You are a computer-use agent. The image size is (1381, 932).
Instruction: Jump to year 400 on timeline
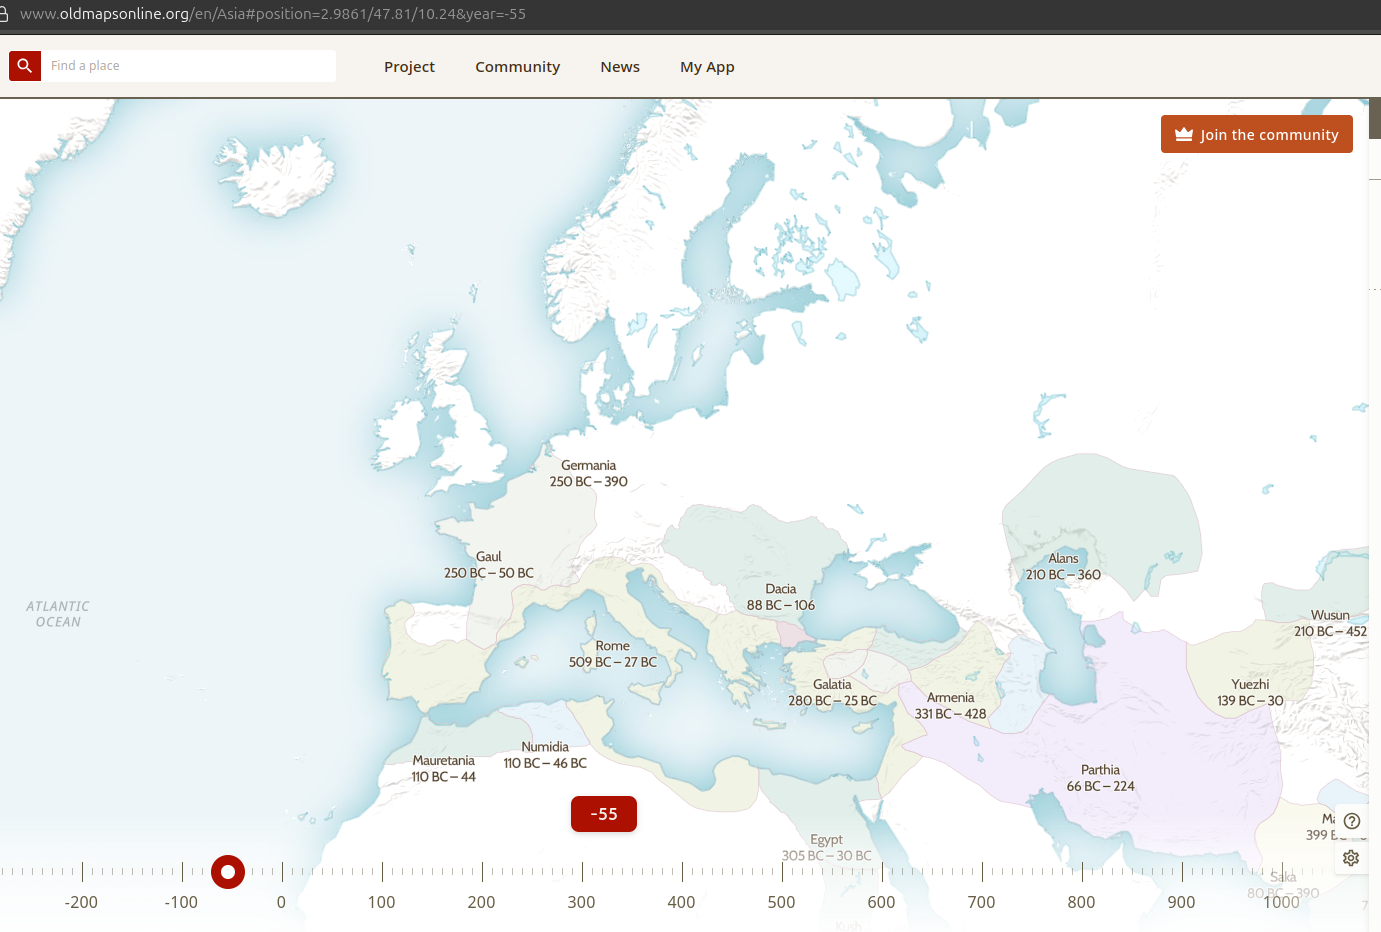(x=681, y=902)
